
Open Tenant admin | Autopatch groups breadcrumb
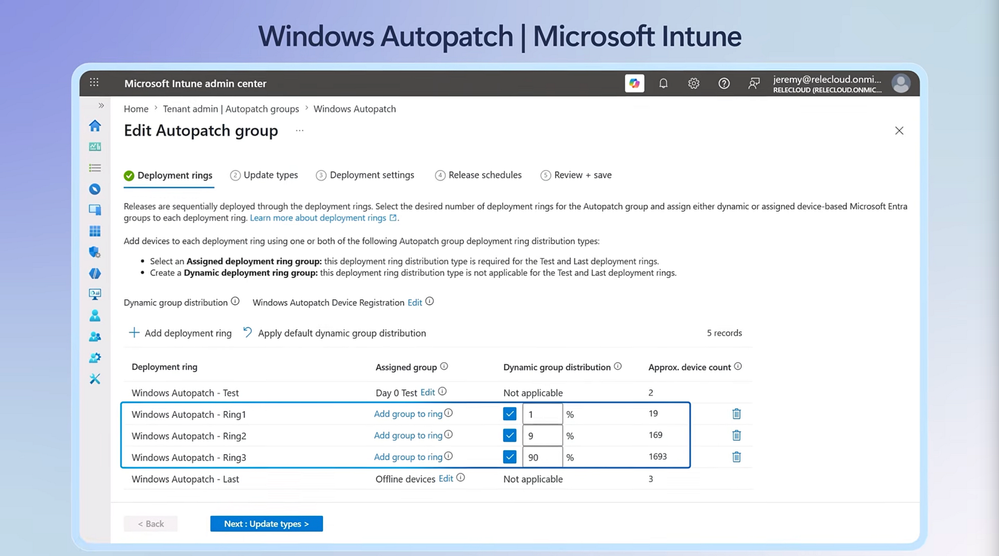click(x=231, y=109)
